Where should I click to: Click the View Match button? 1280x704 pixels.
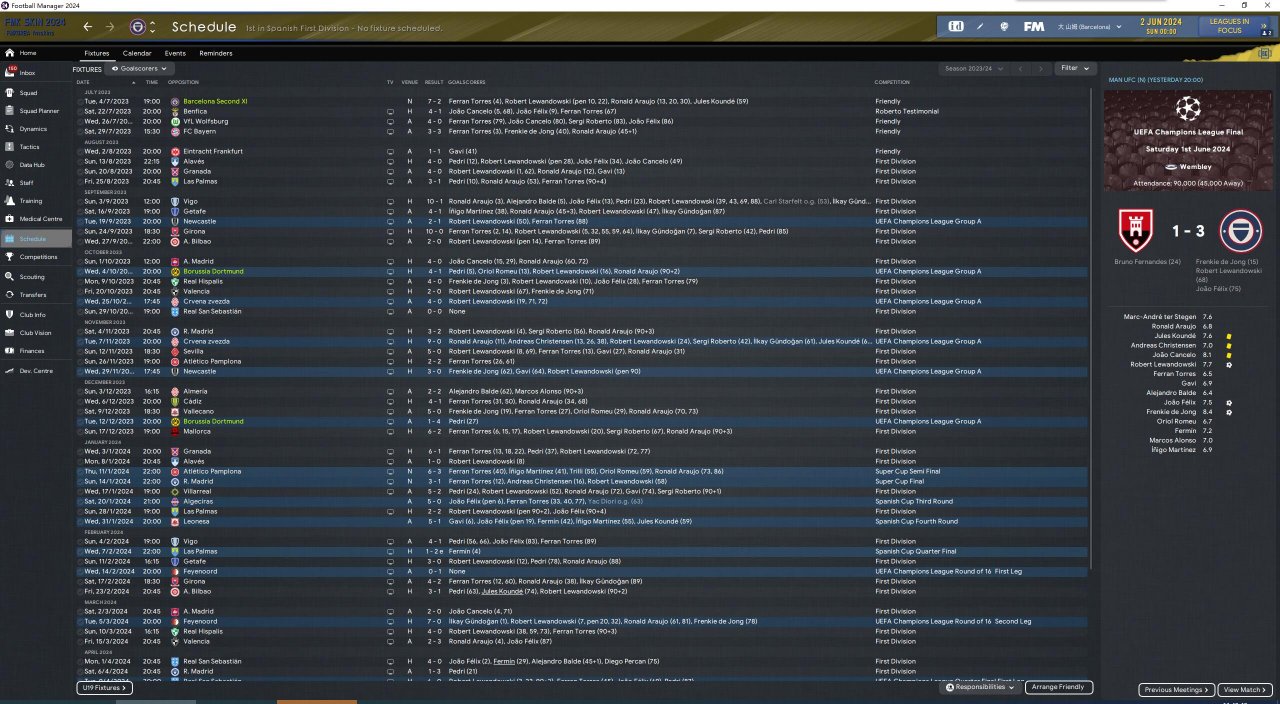coord(1246,690)
